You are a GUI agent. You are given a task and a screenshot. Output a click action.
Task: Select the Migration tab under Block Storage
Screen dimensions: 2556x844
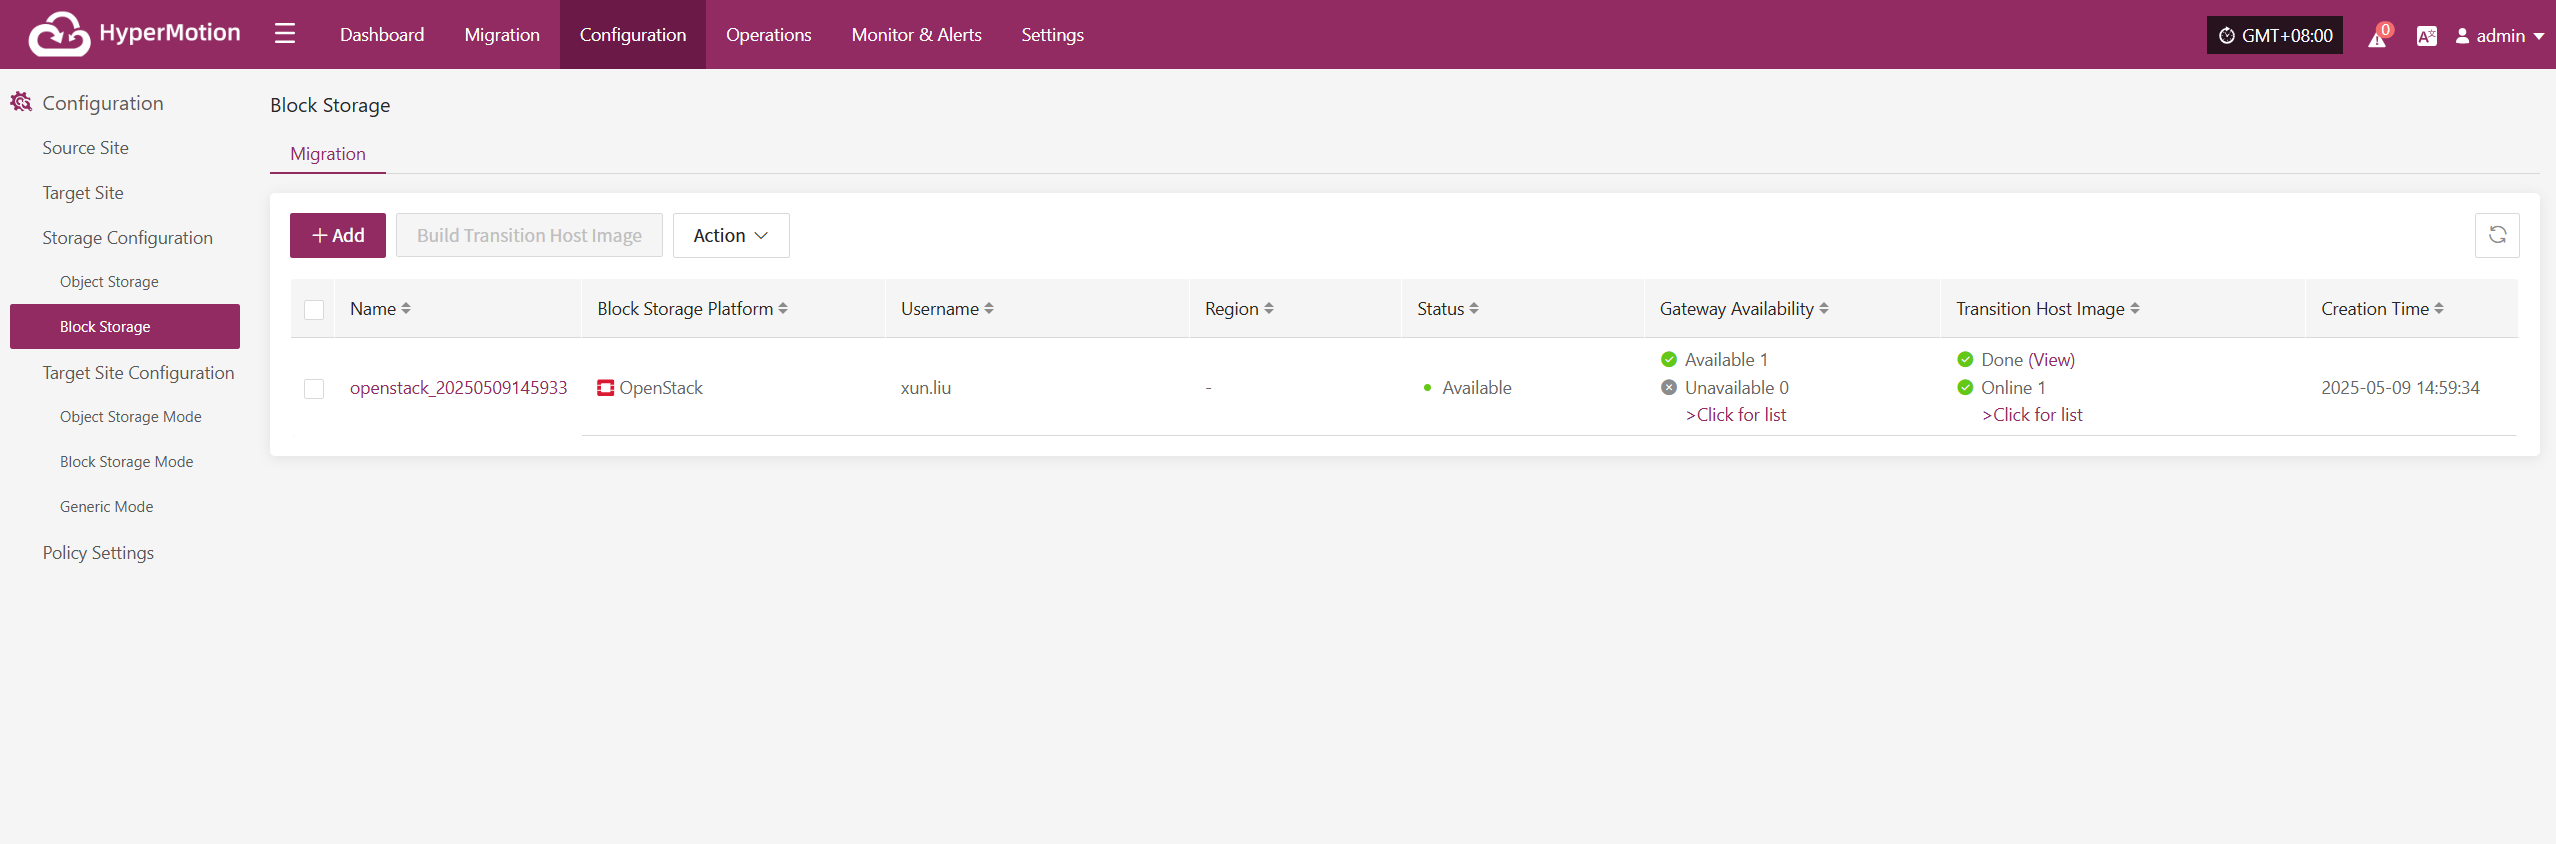coord(328,154)
